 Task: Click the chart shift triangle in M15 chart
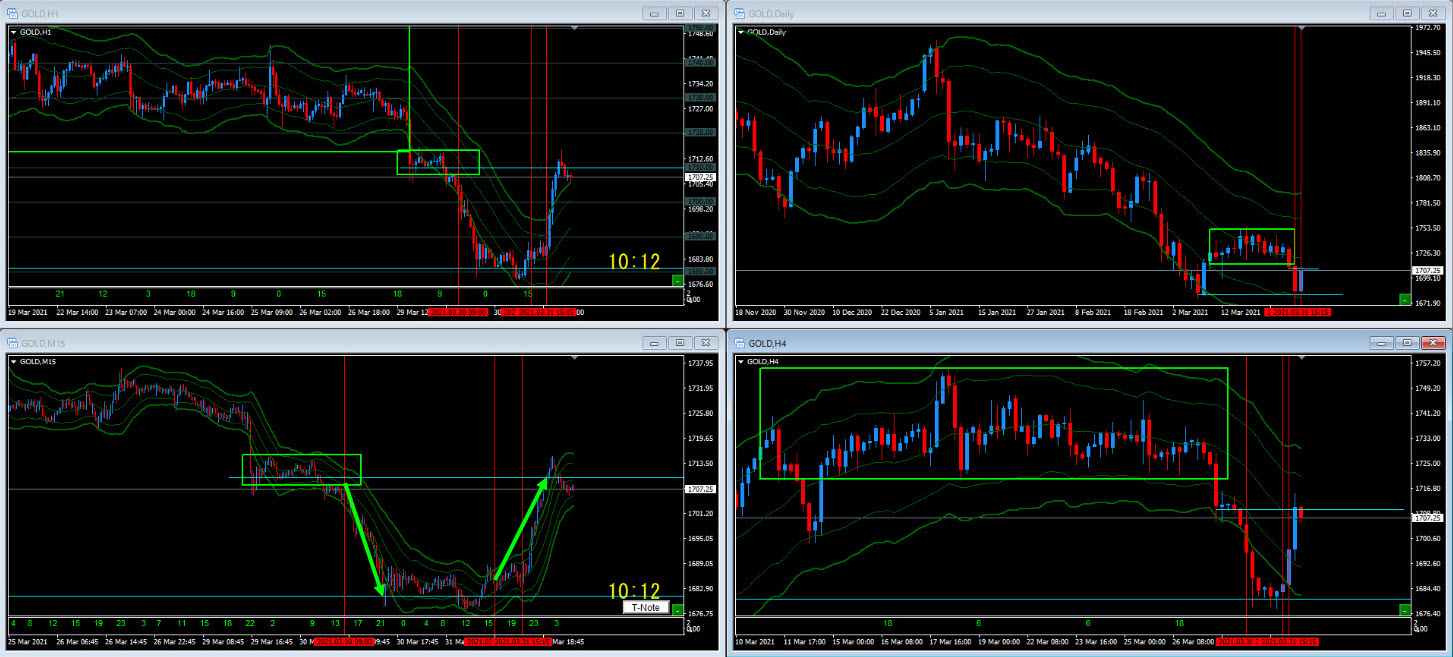[573, 358]
